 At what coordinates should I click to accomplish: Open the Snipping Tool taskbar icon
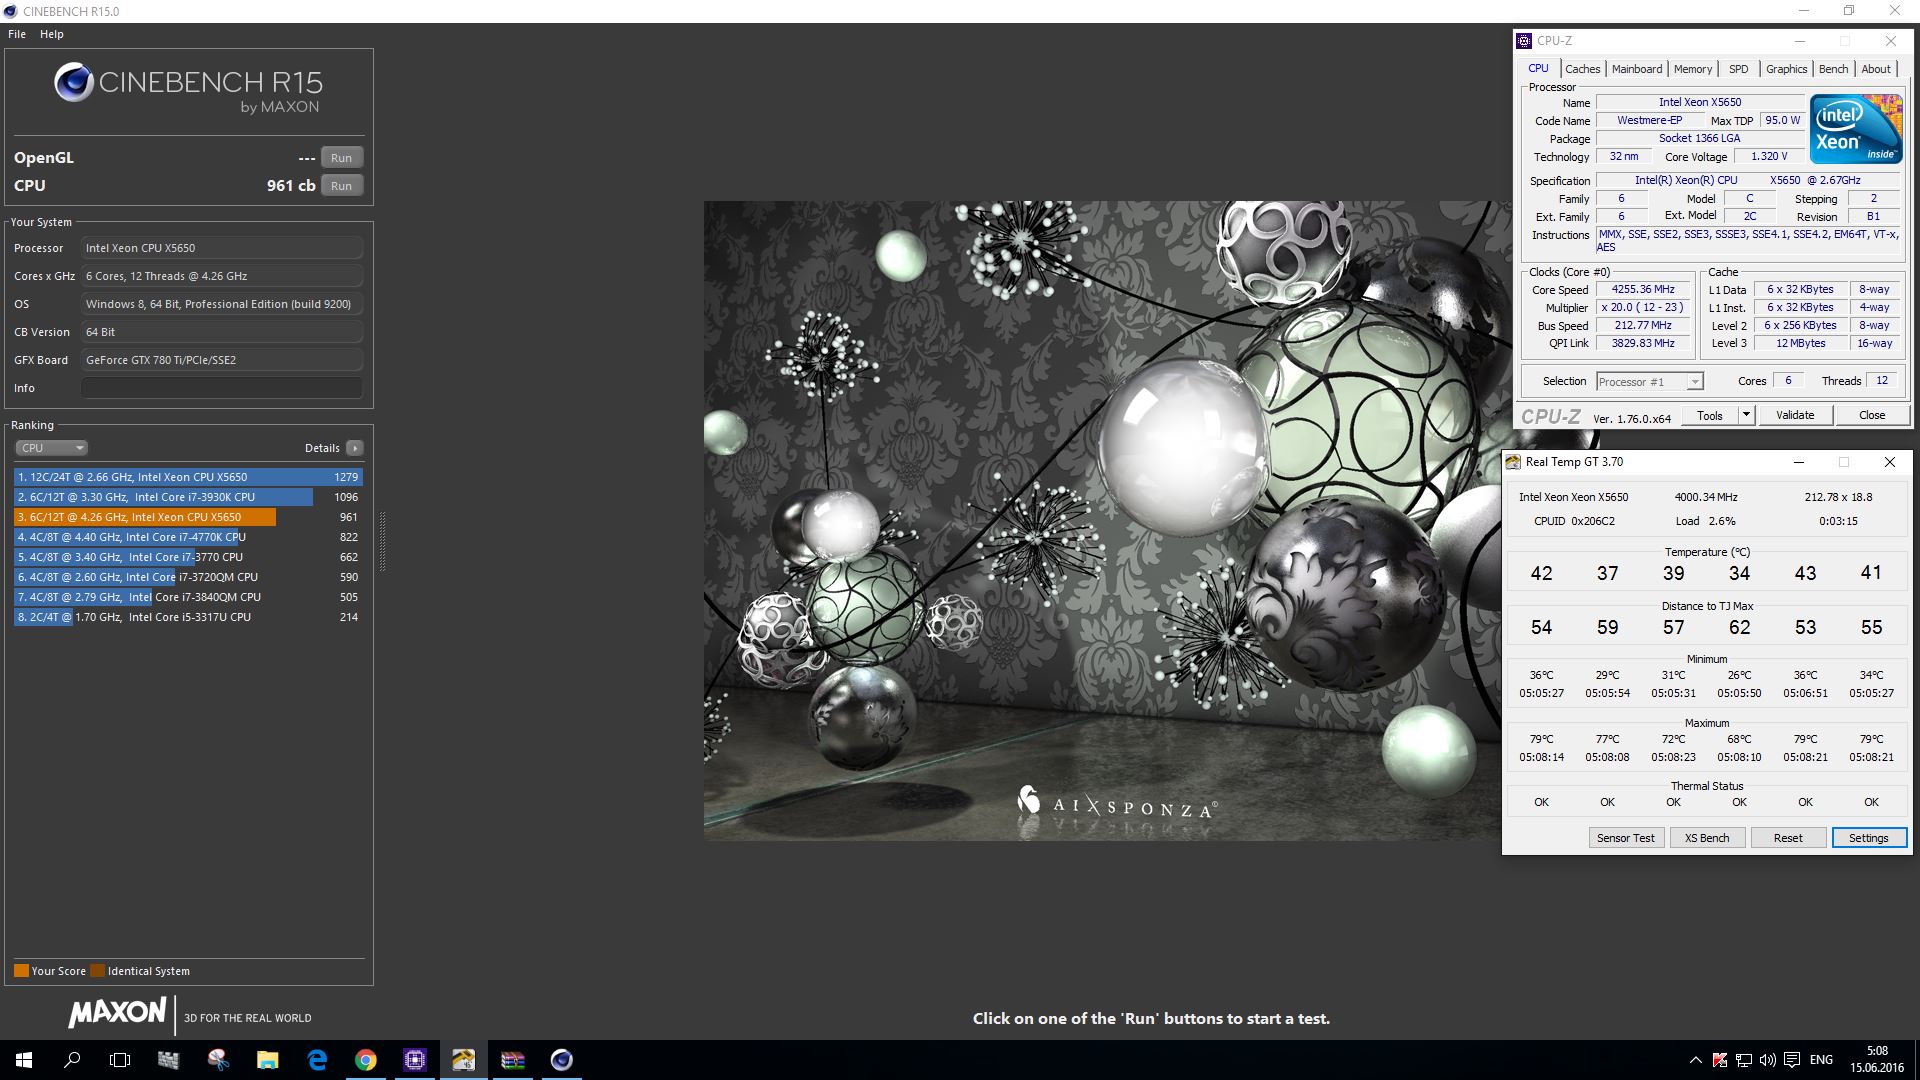click(x=218, y=1060)
